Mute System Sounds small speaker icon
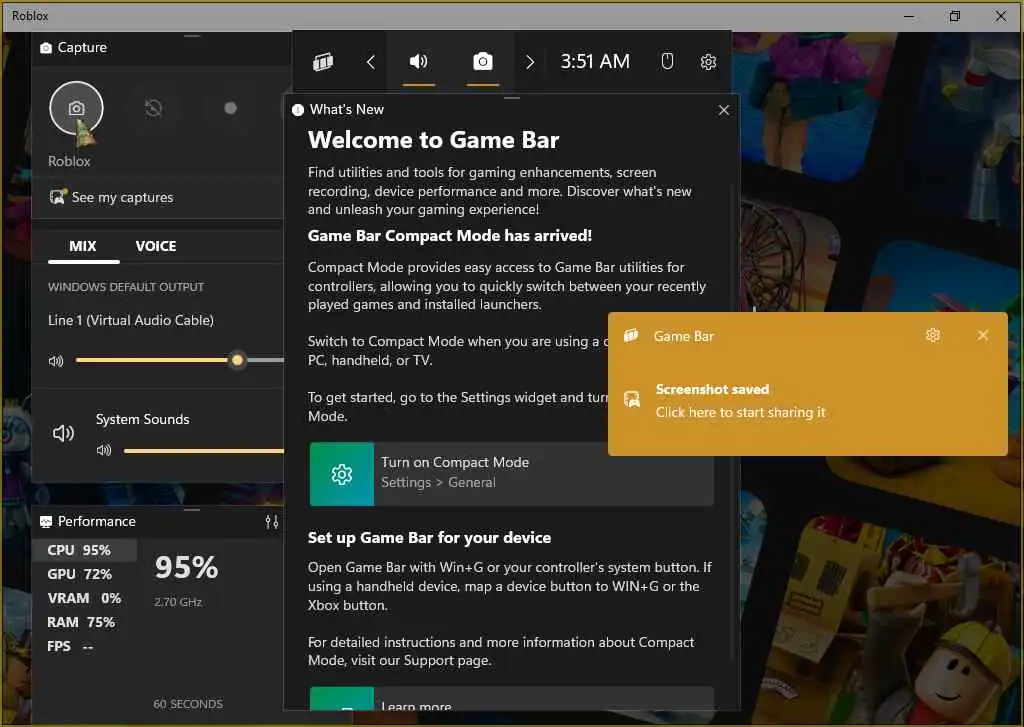Viewport: 1024px width, 727px height. [104, 451]
